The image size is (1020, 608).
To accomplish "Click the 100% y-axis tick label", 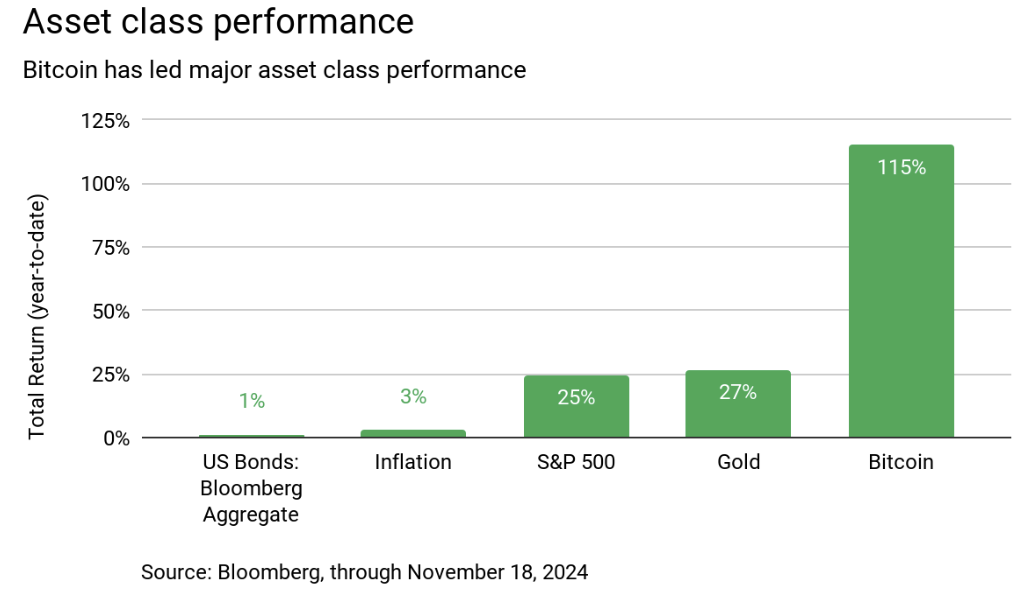I will tap(105, 184).
